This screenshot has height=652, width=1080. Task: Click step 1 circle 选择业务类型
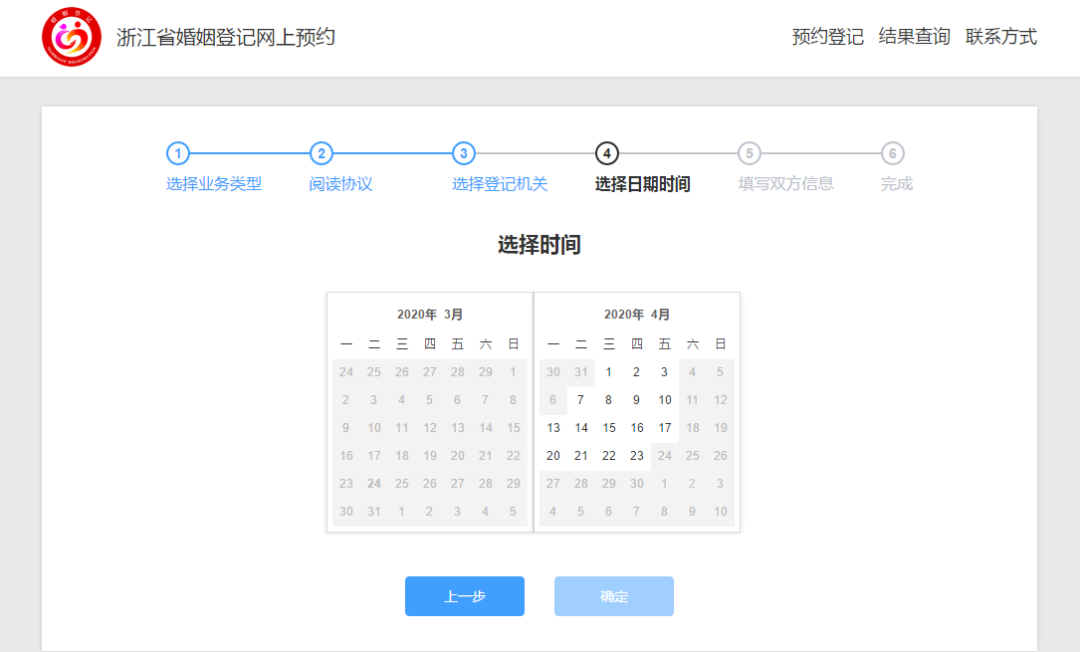pos(177,153)
